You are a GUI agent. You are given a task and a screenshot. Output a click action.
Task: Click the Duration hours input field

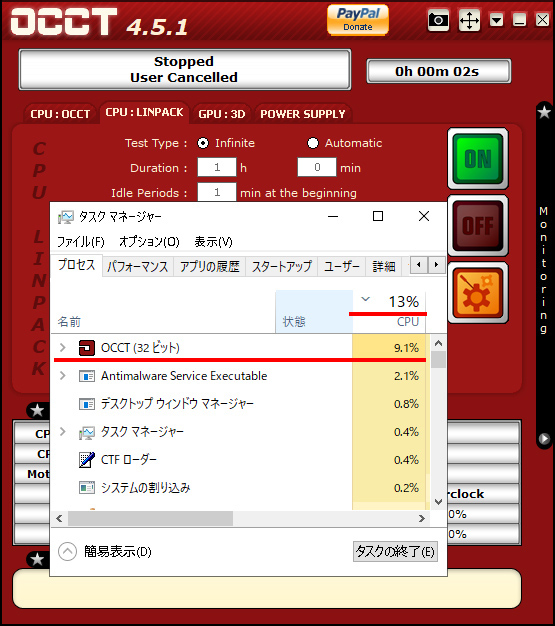point(217,167)
